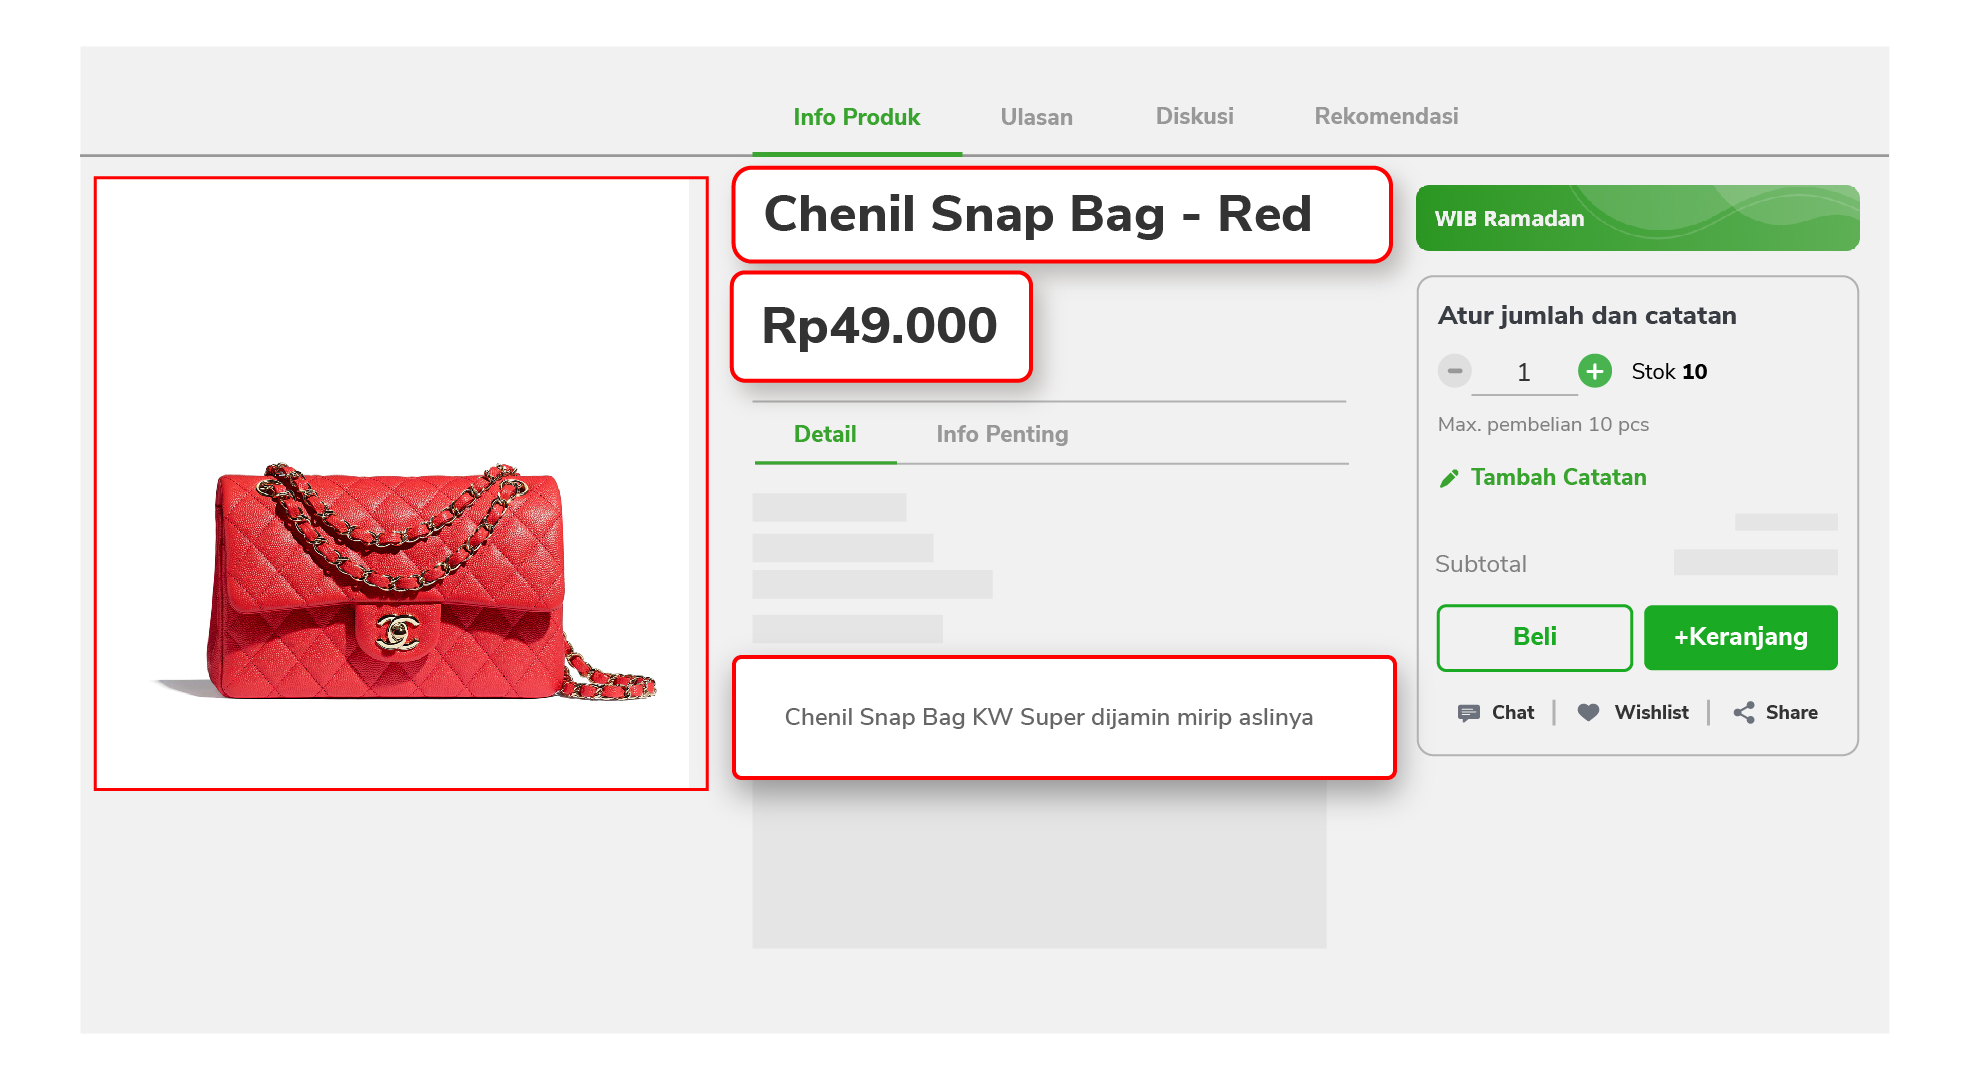Screen dimensions: 1980x1080
Task: Click the Share icon
Action: tap(1744, 712)
